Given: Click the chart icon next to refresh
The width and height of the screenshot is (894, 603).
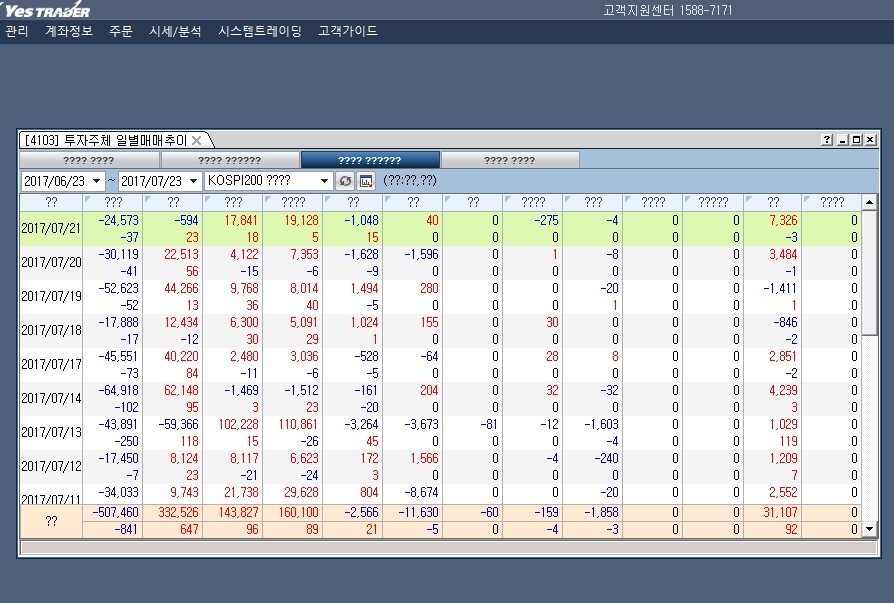Looking at the screenshot, I should pos(366,181).
